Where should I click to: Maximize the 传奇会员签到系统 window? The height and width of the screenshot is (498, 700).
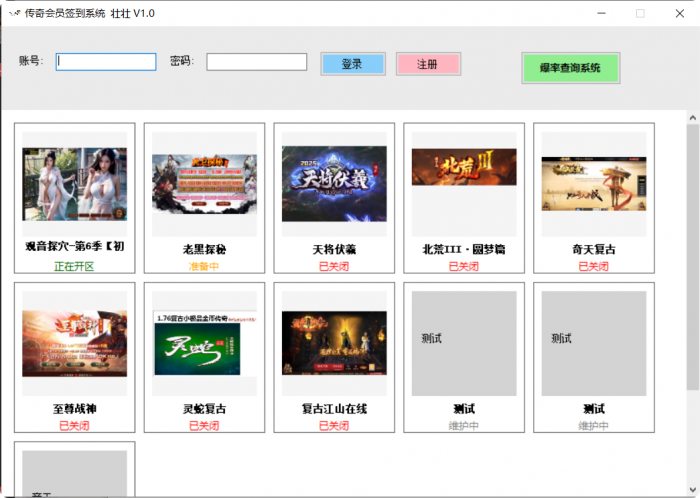pos(640,13)
